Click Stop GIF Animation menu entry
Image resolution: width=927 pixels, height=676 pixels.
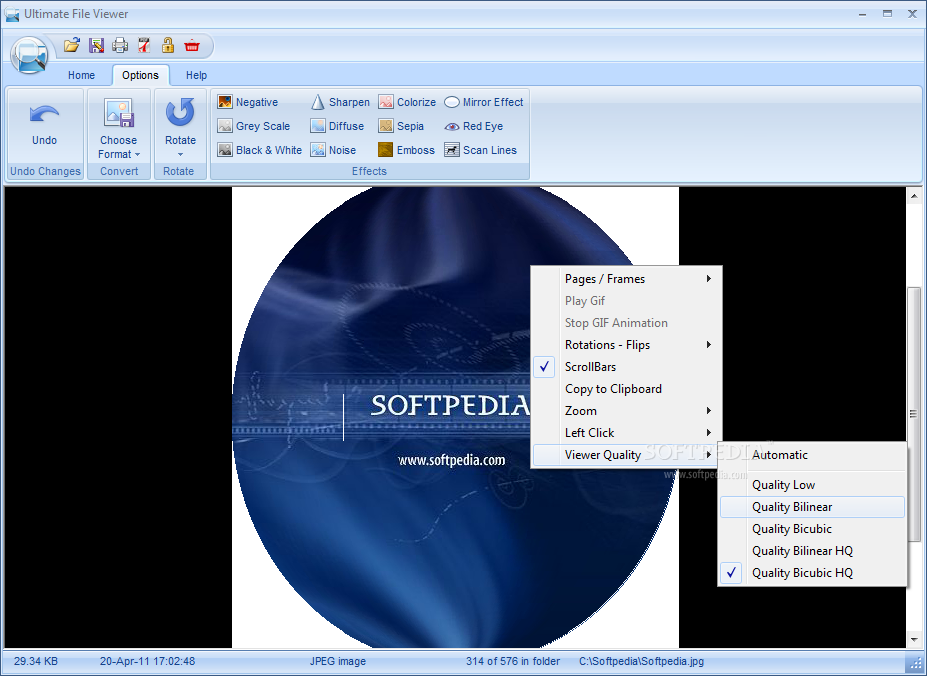(627, 323)
